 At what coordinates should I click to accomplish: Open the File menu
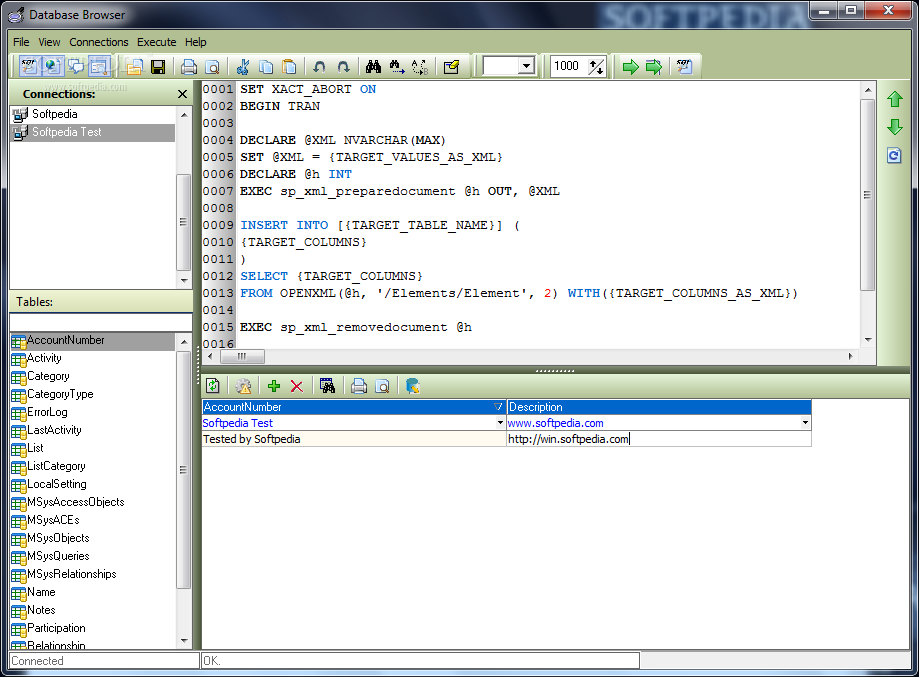[x=21, y=42]
